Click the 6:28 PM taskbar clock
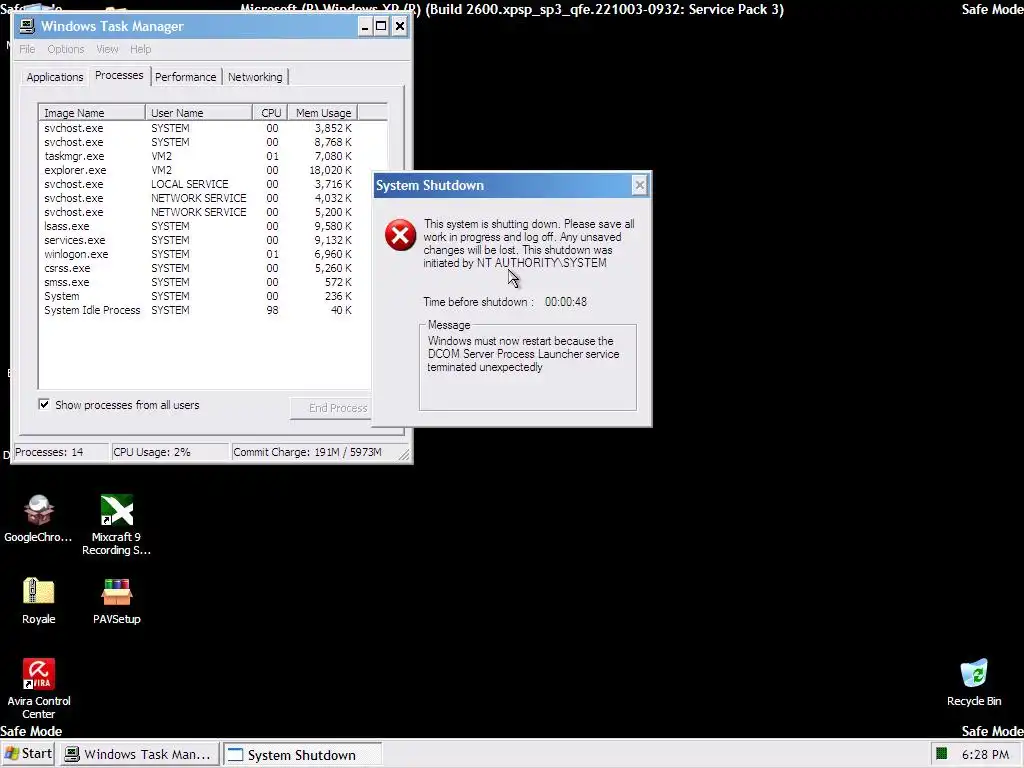 coord(985,754)
